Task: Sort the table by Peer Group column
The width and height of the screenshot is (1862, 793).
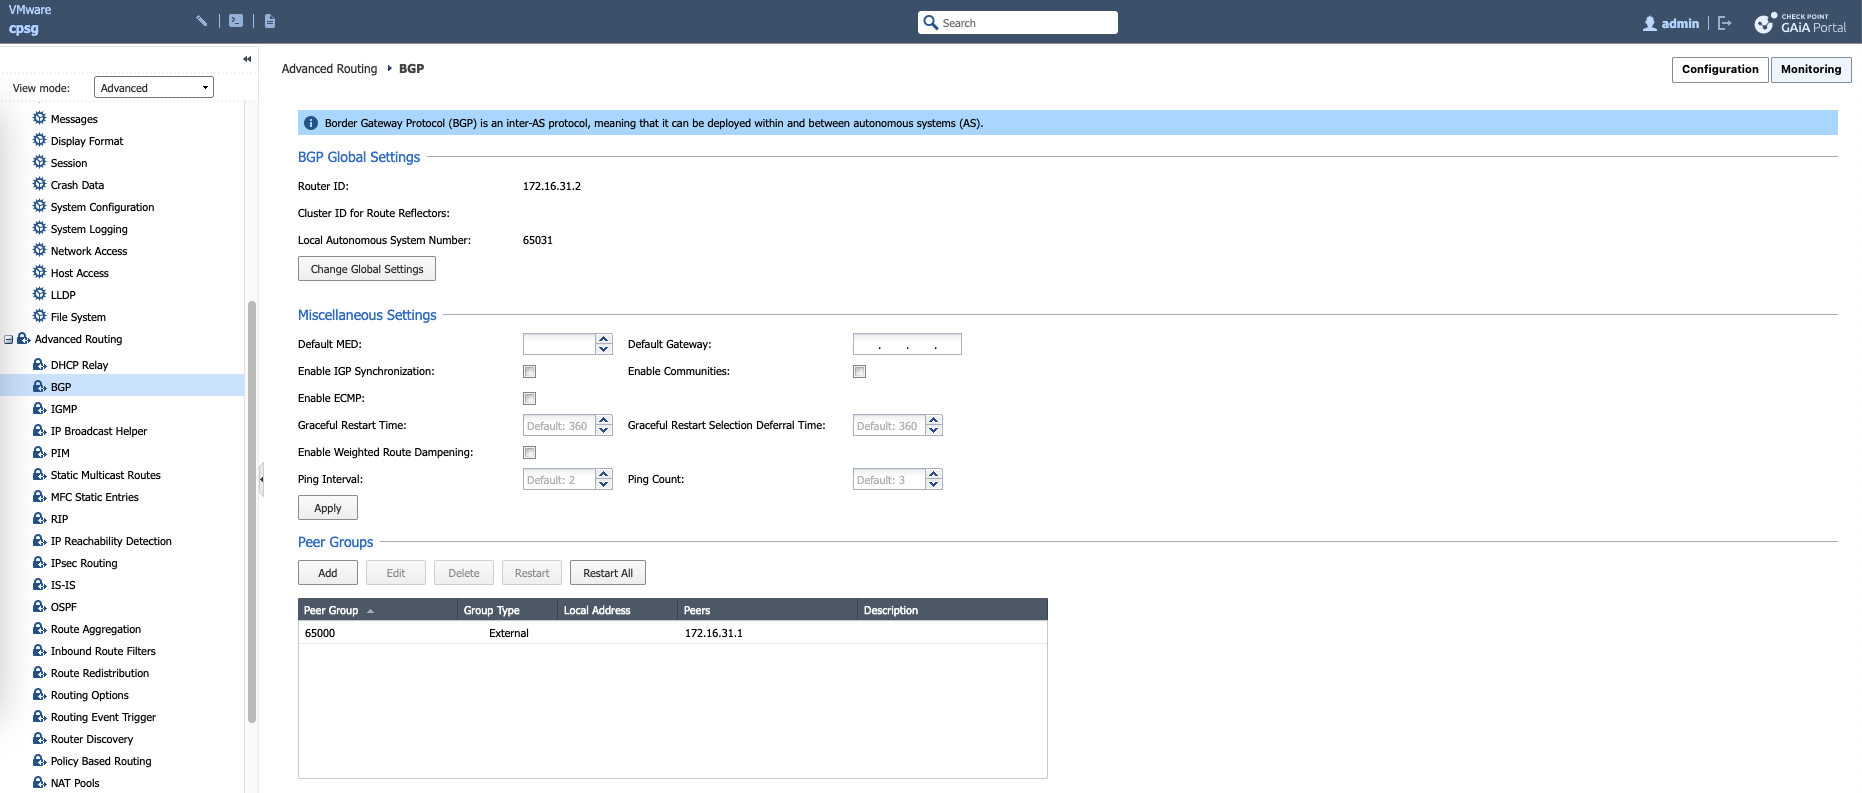Action: (332, 610)
